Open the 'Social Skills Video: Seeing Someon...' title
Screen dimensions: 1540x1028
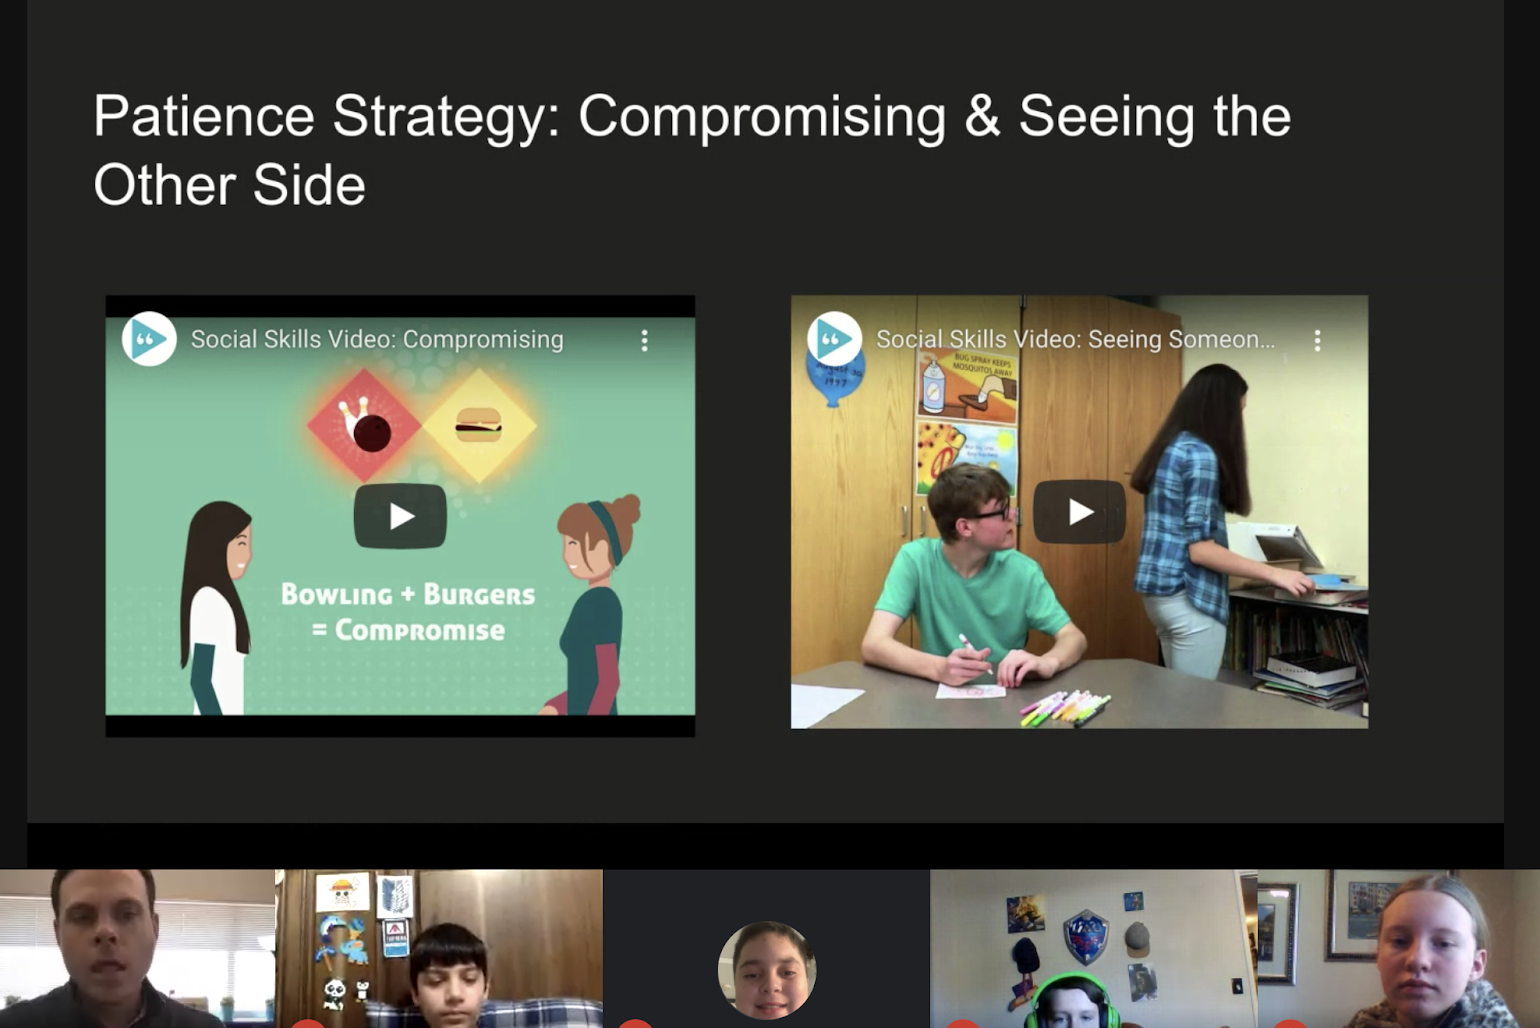pyautogui.click(x=1075, y=340)
